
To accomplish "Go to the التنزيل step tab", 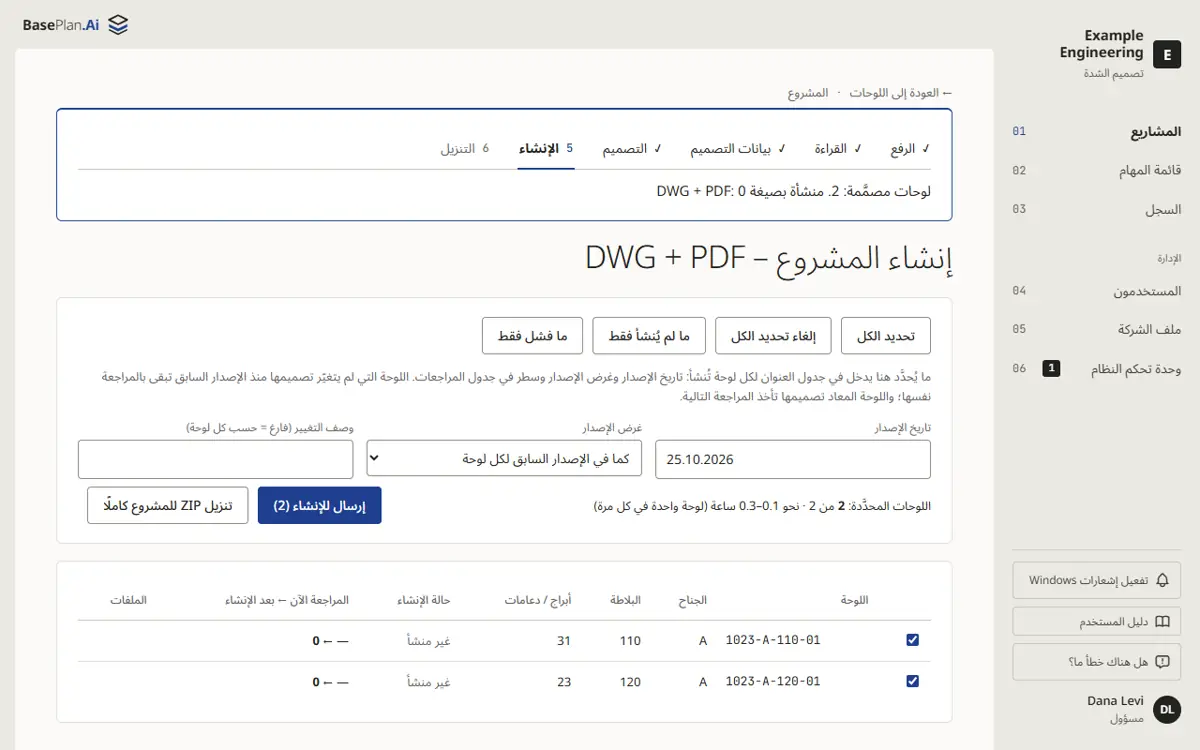I will coord(465,149).
